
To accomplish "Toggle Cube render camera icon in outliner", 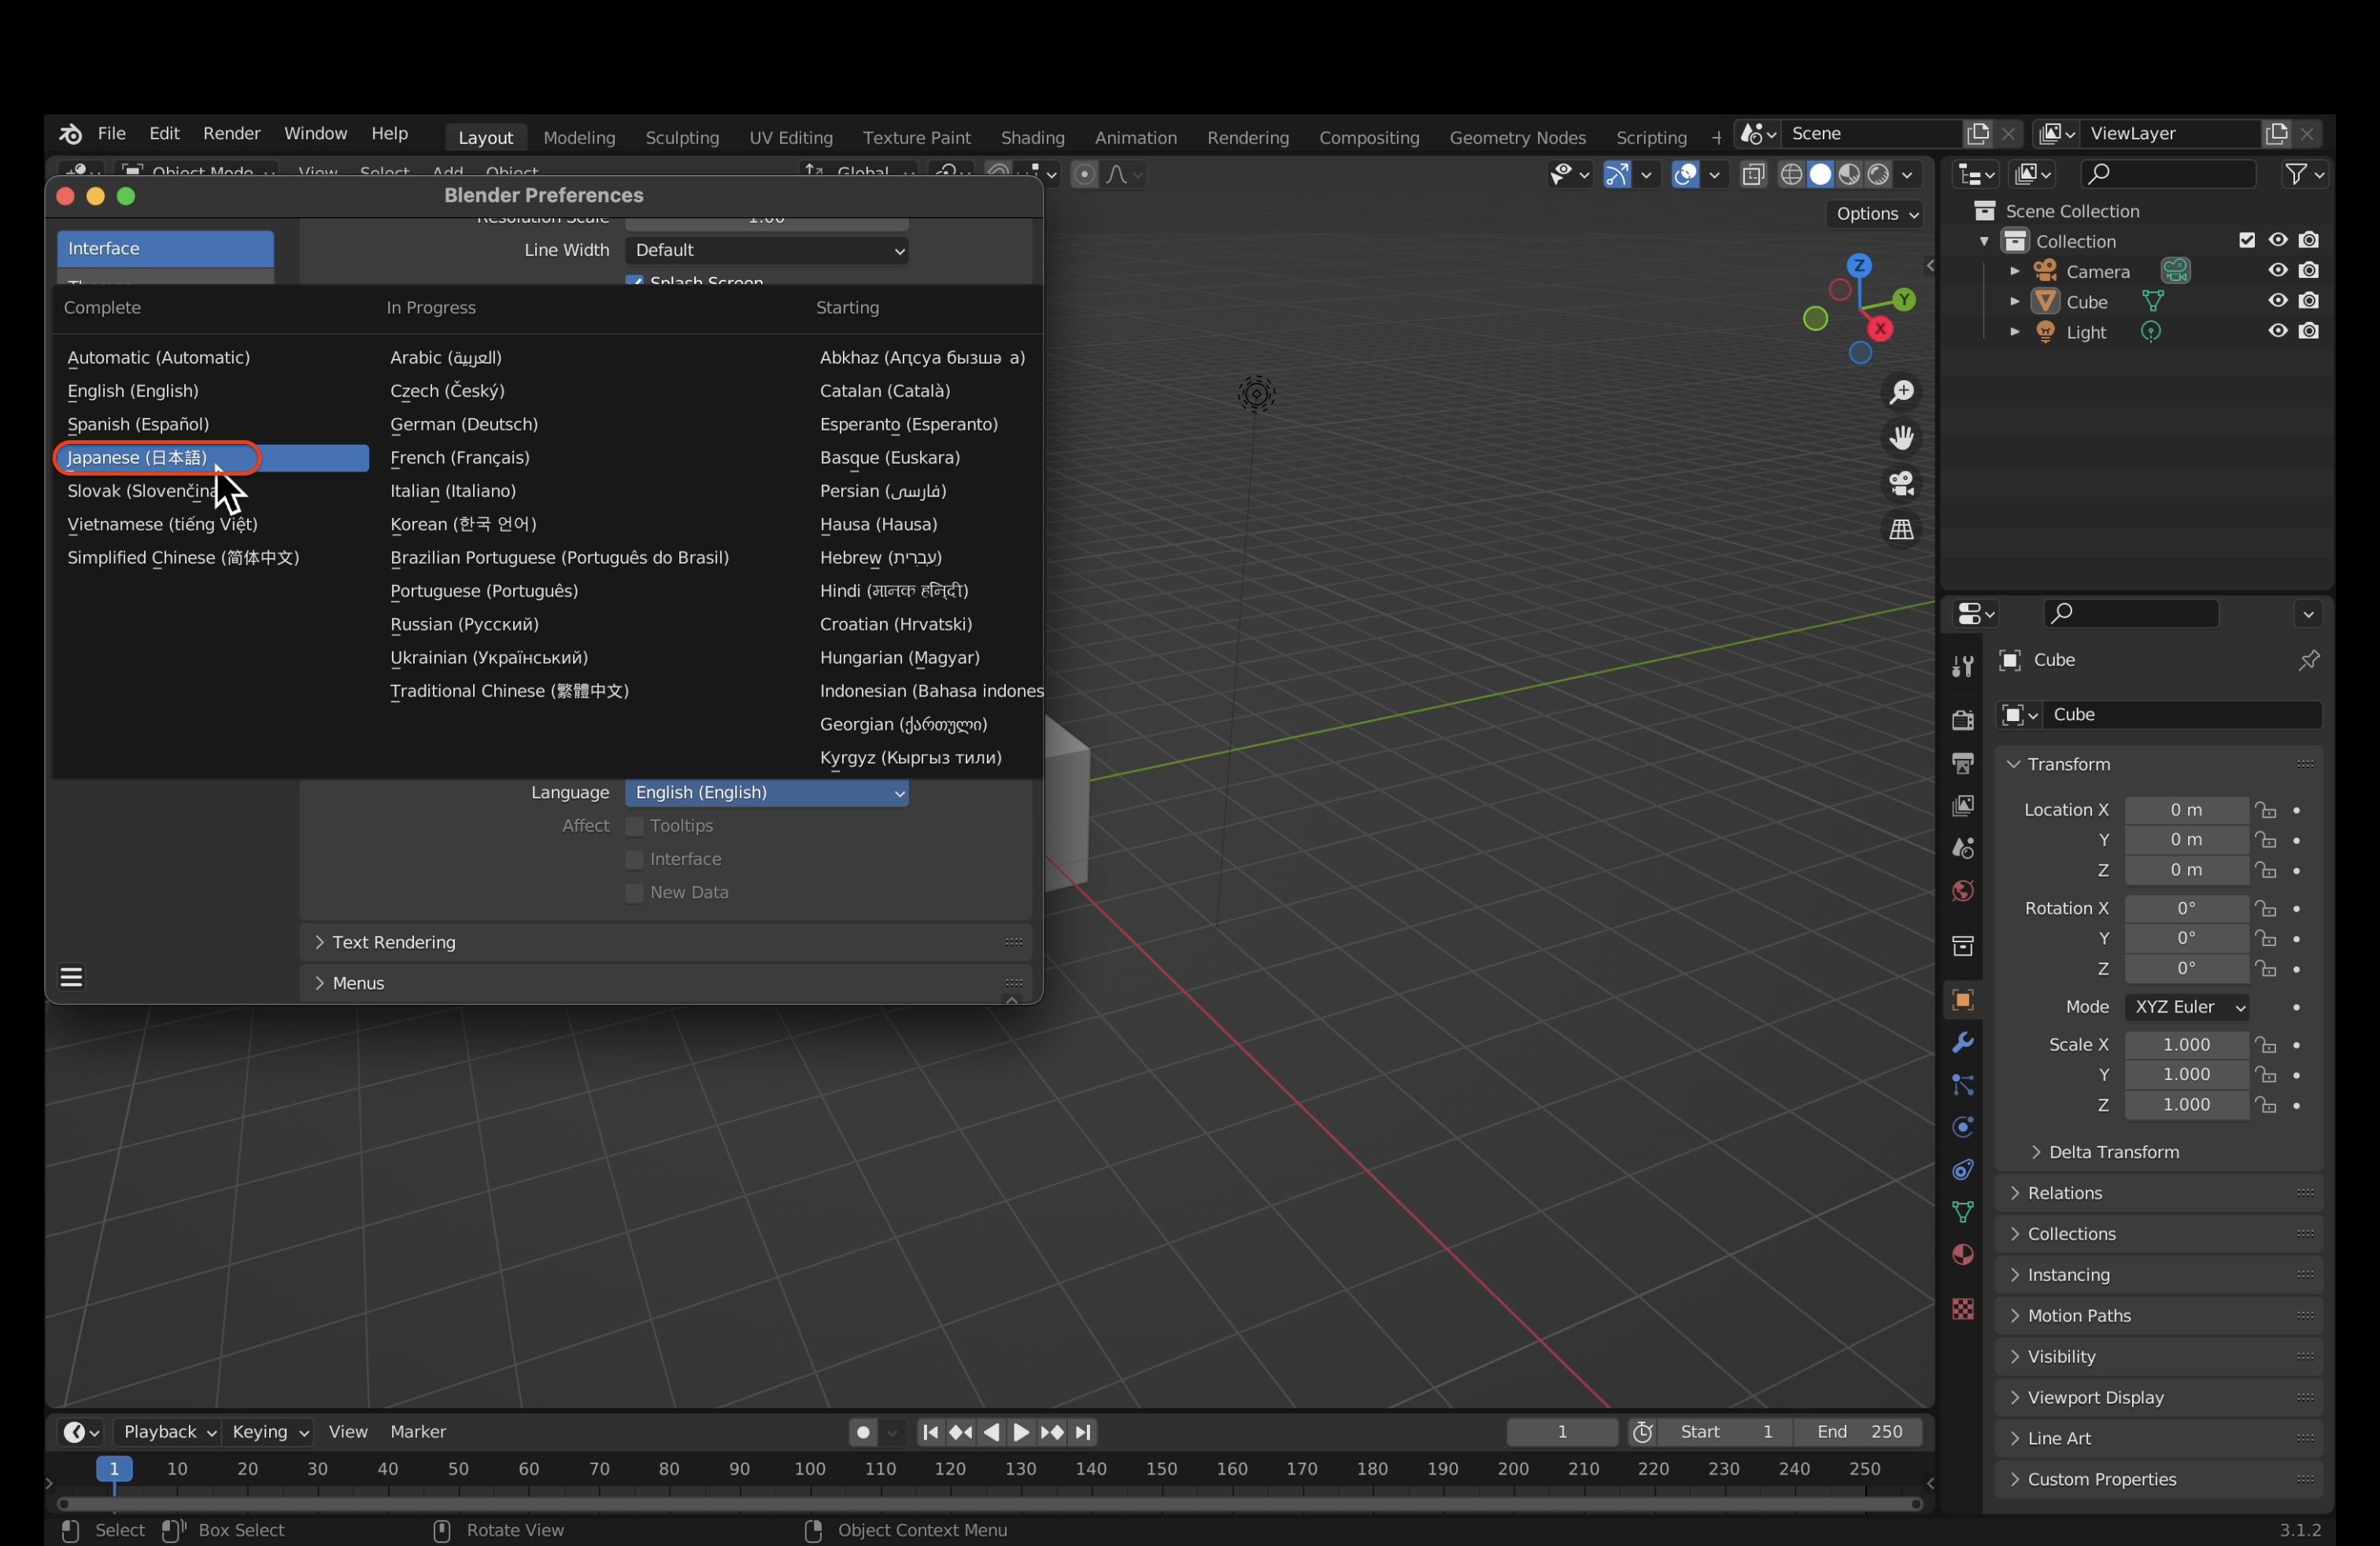I will click(2308, 300).
